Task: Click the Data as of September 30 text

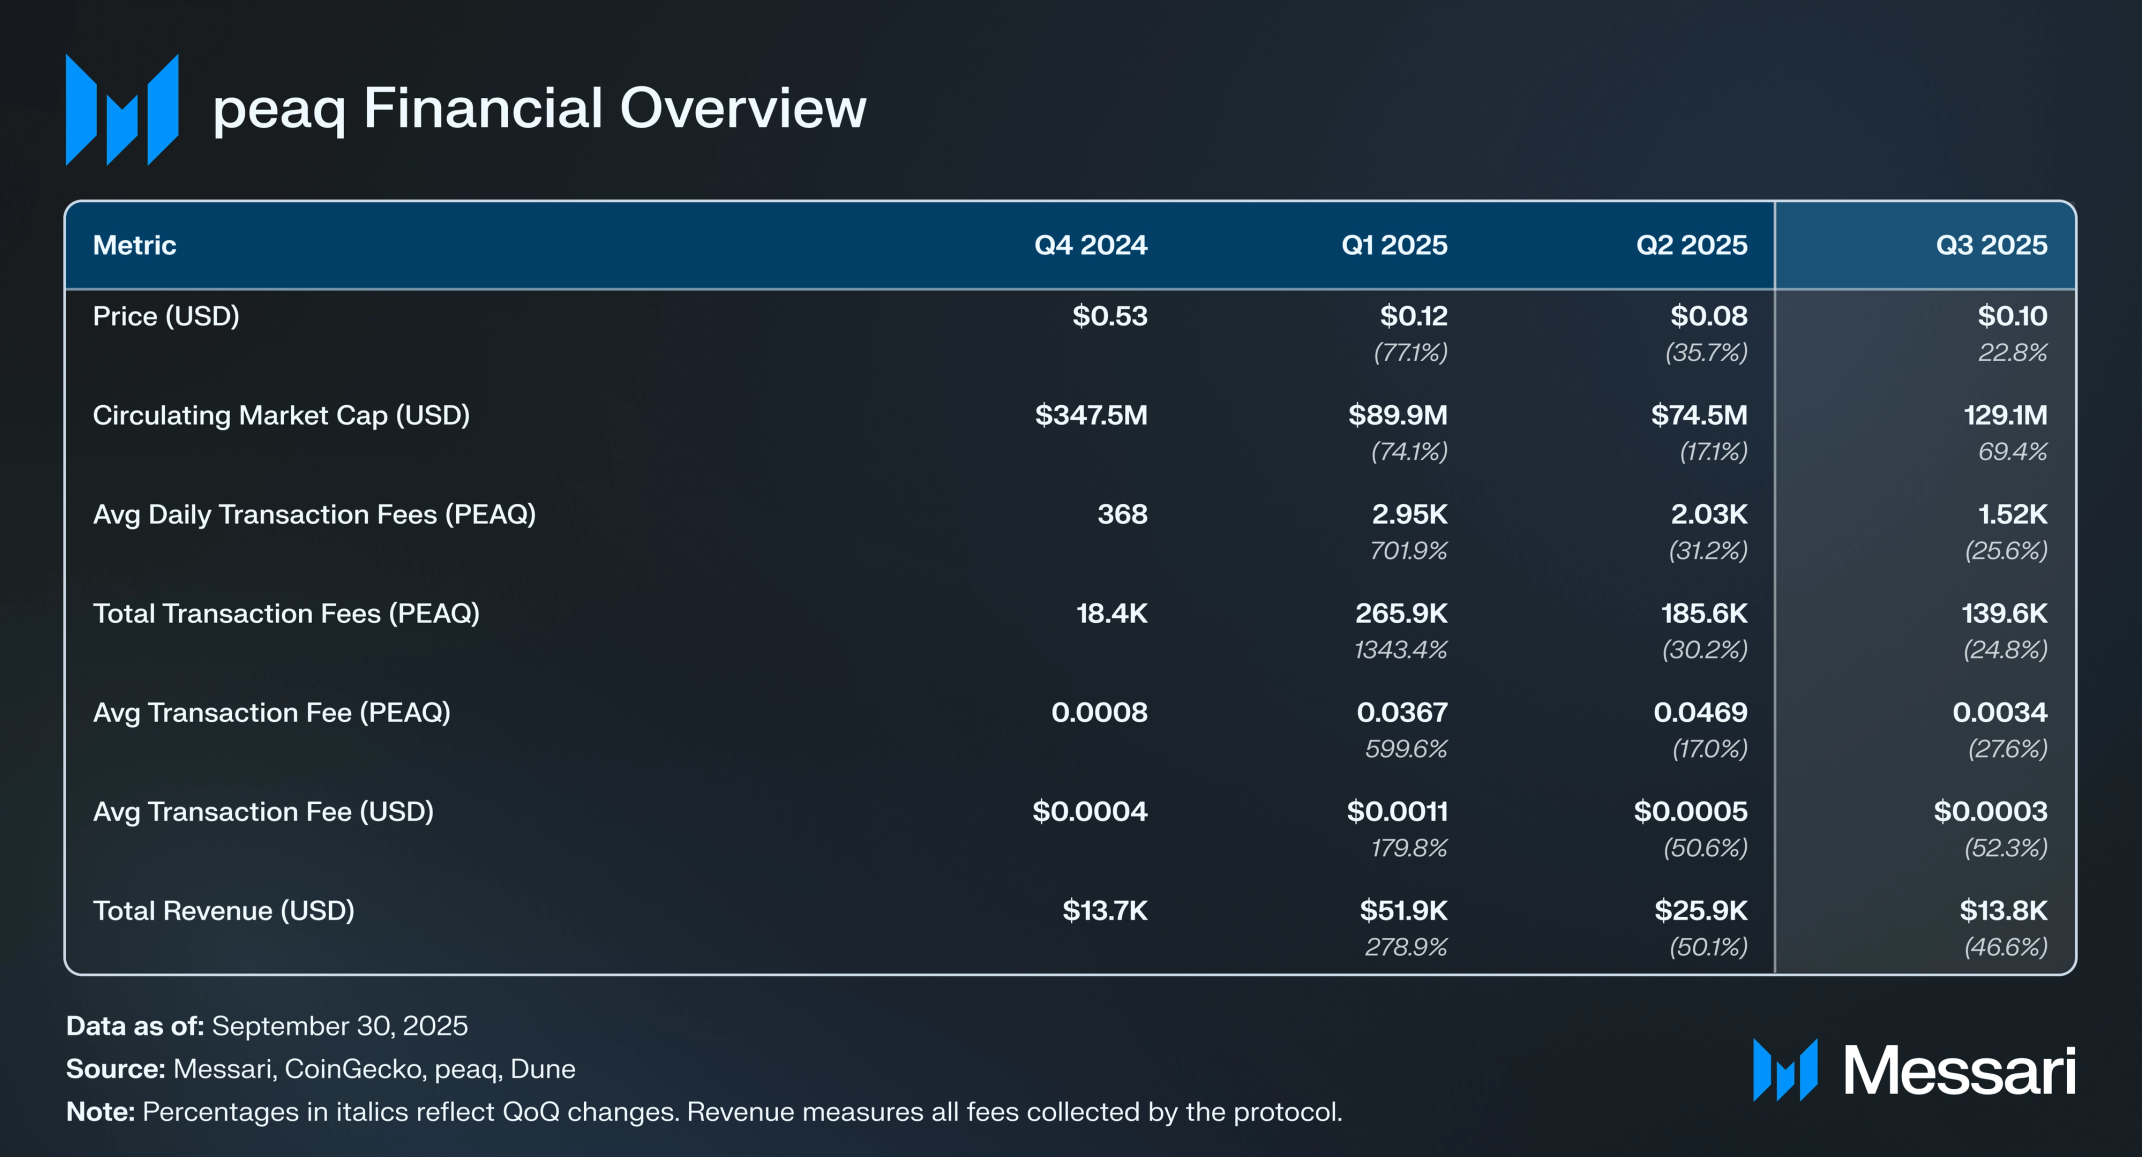Action: pos(266,1026)
